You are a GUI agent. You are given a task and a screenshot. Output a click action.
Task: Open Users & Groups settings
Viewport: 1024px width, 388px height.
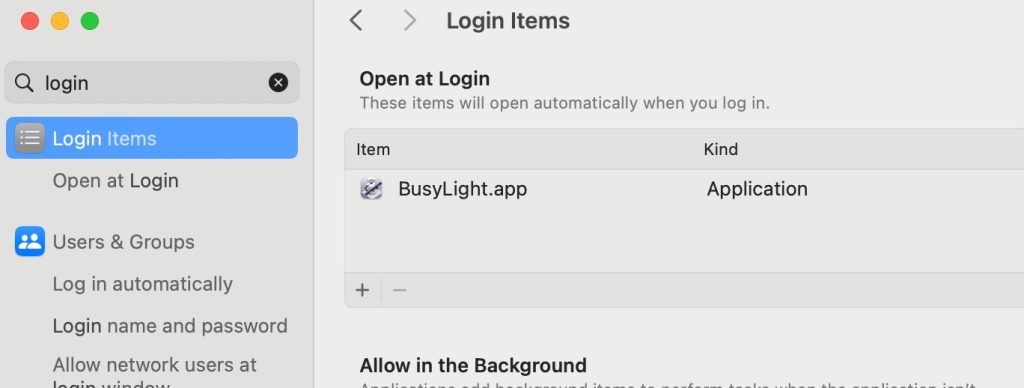click(x=123, y=242)
